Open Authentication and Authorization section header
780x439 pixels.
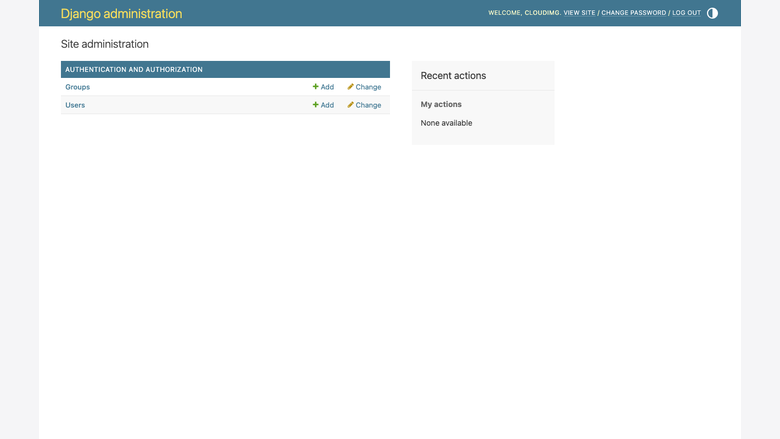tap(134, 70)
